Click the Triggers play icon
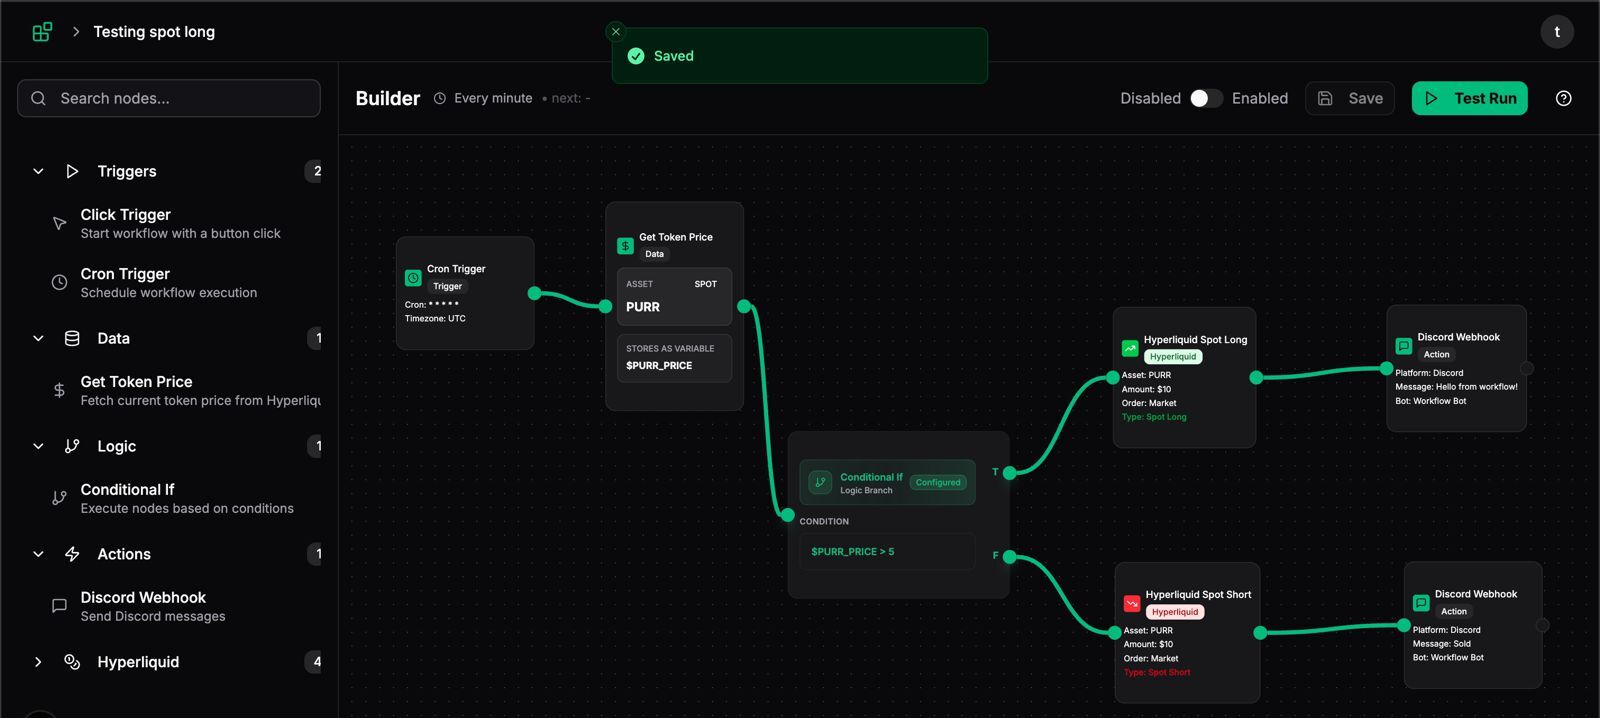 coord(72,171)
